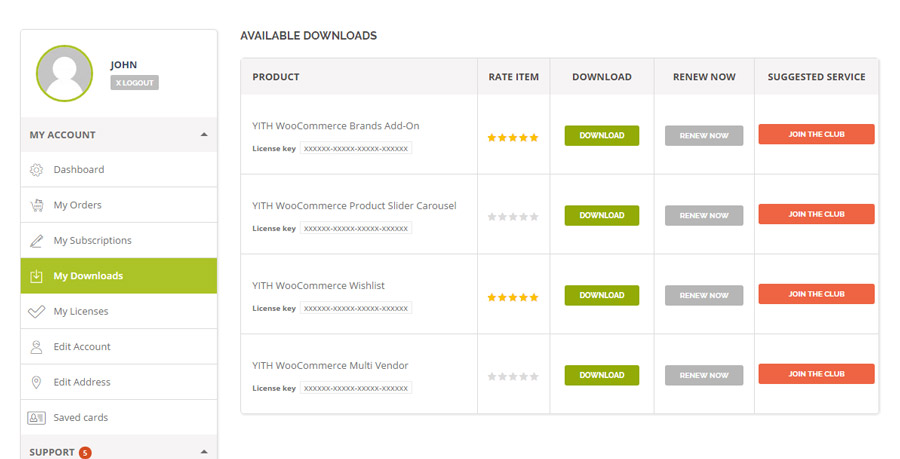
Task: Click the AVAILABLE DOWNLOADS heading
Action: tap(308, 36)
